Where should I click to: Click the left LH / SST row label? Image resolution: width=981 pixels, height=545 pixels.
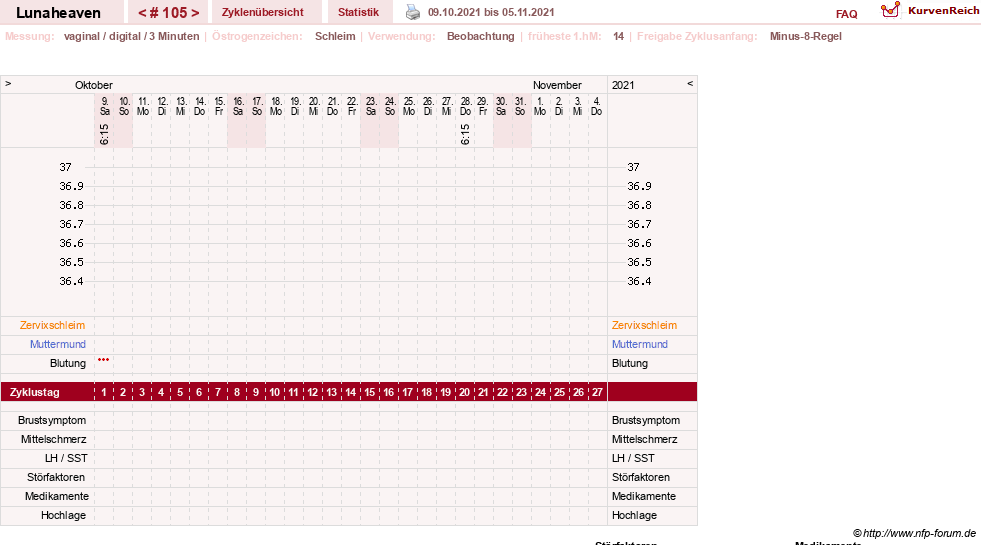coord(66,458)
